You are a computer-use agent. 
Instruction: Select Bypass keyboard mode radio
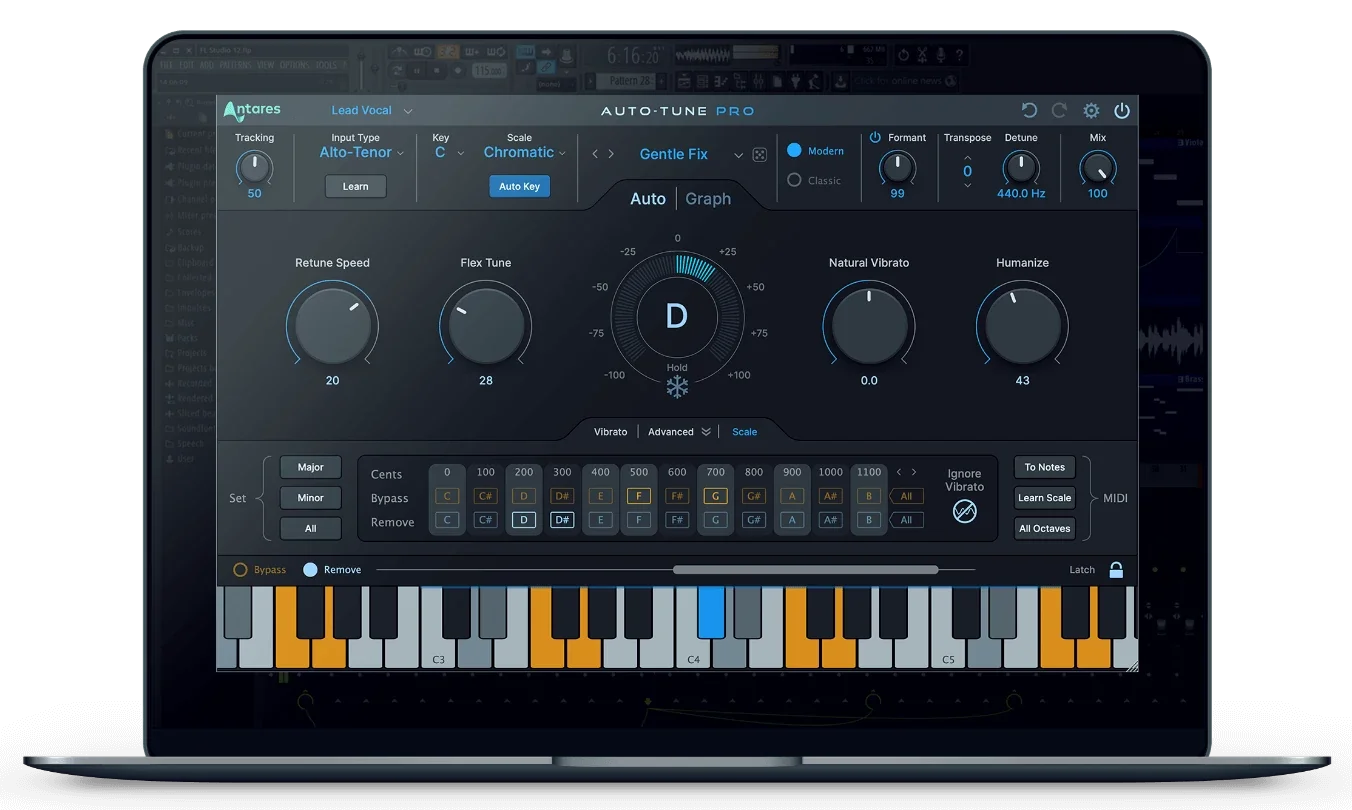(x=240, y=570)
